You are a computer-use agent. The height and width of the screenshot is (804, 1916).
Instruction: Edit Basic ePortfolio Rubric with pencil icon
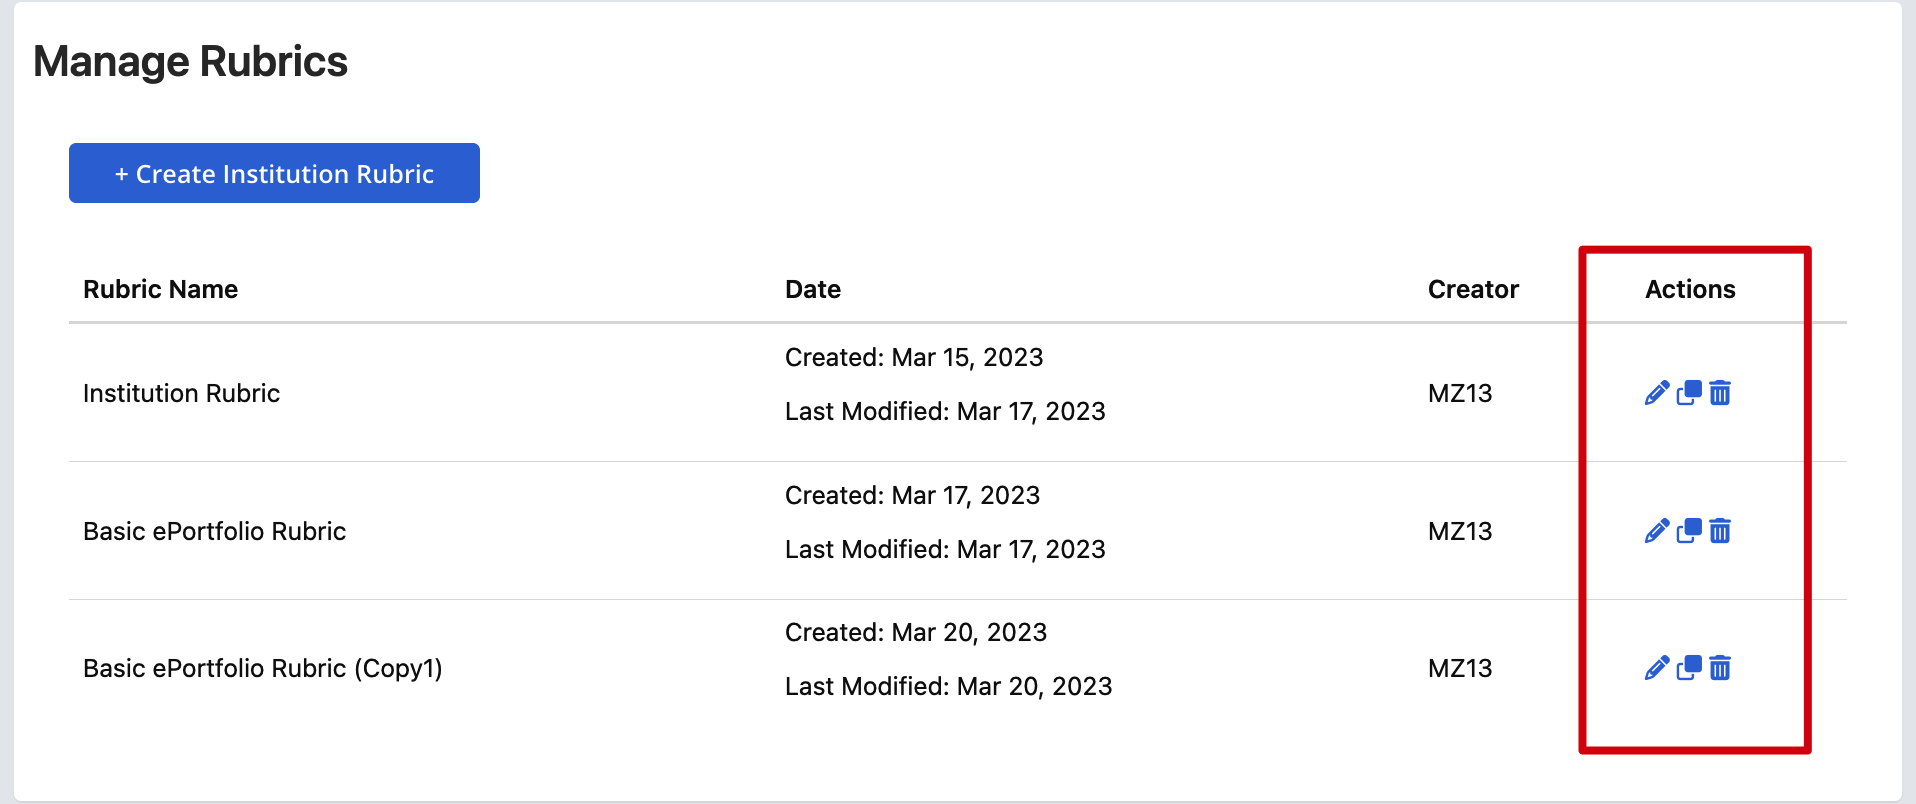[1657, 531]
